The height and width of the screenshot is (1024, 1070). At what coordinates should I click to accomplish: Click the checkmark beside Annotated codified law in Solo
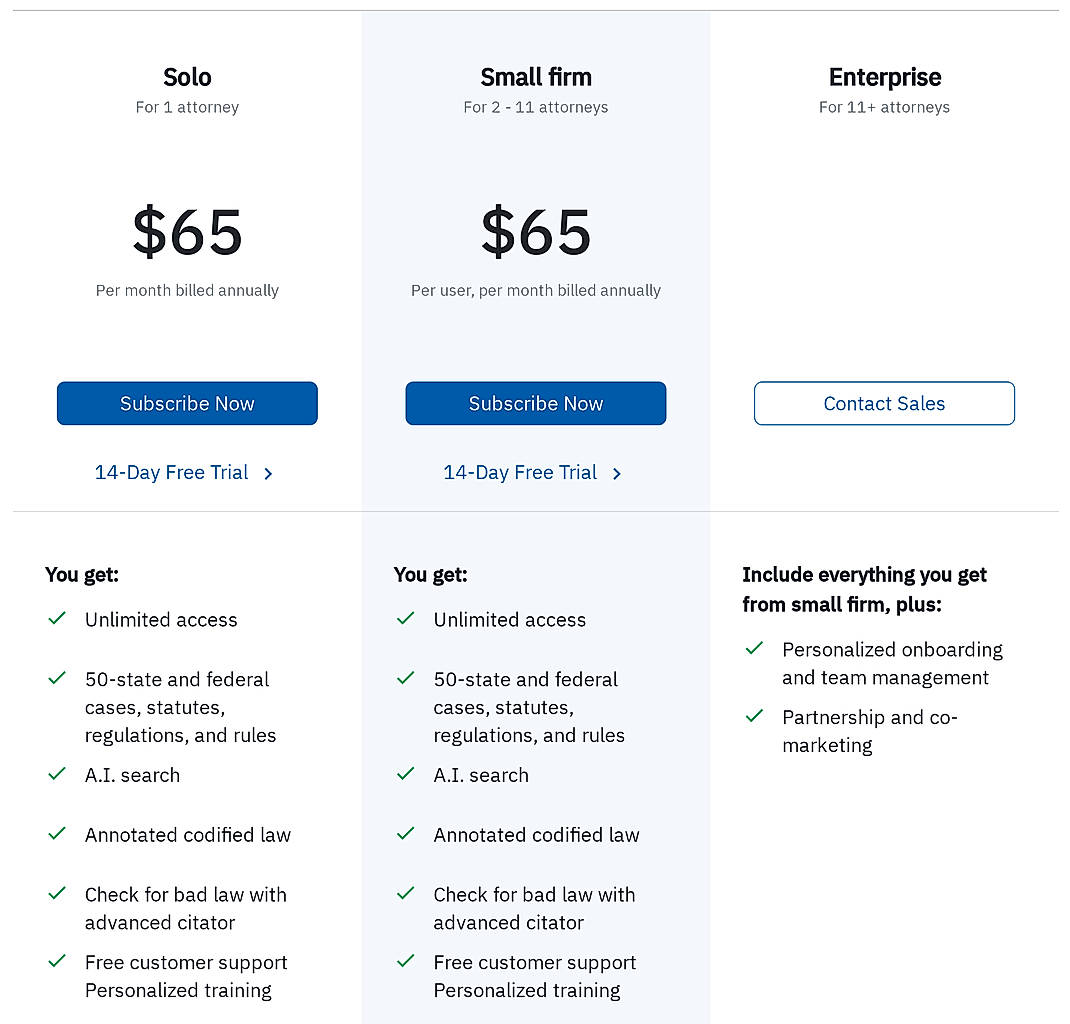click(57, 834)
